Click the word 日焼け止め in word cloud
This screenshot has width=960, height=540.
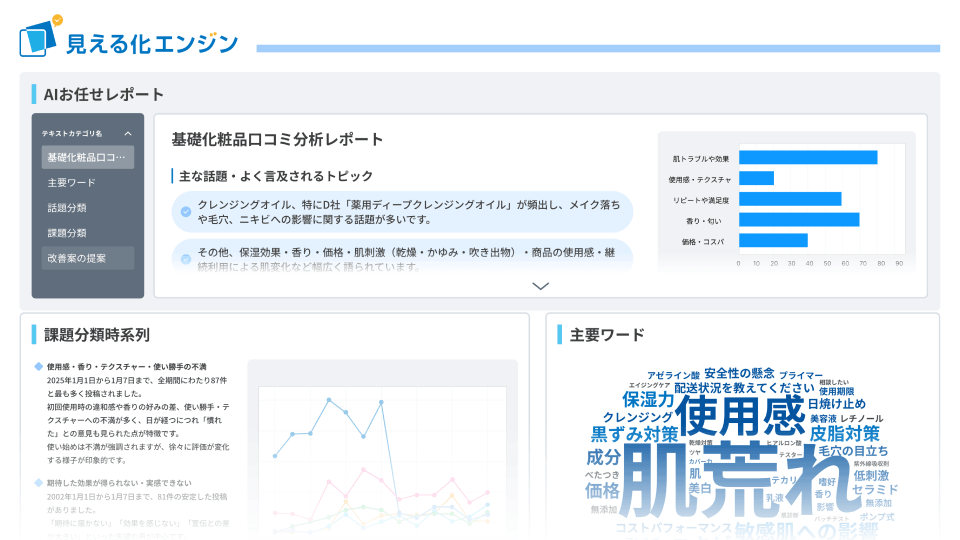pyautogui.click(x=836, y=404)
